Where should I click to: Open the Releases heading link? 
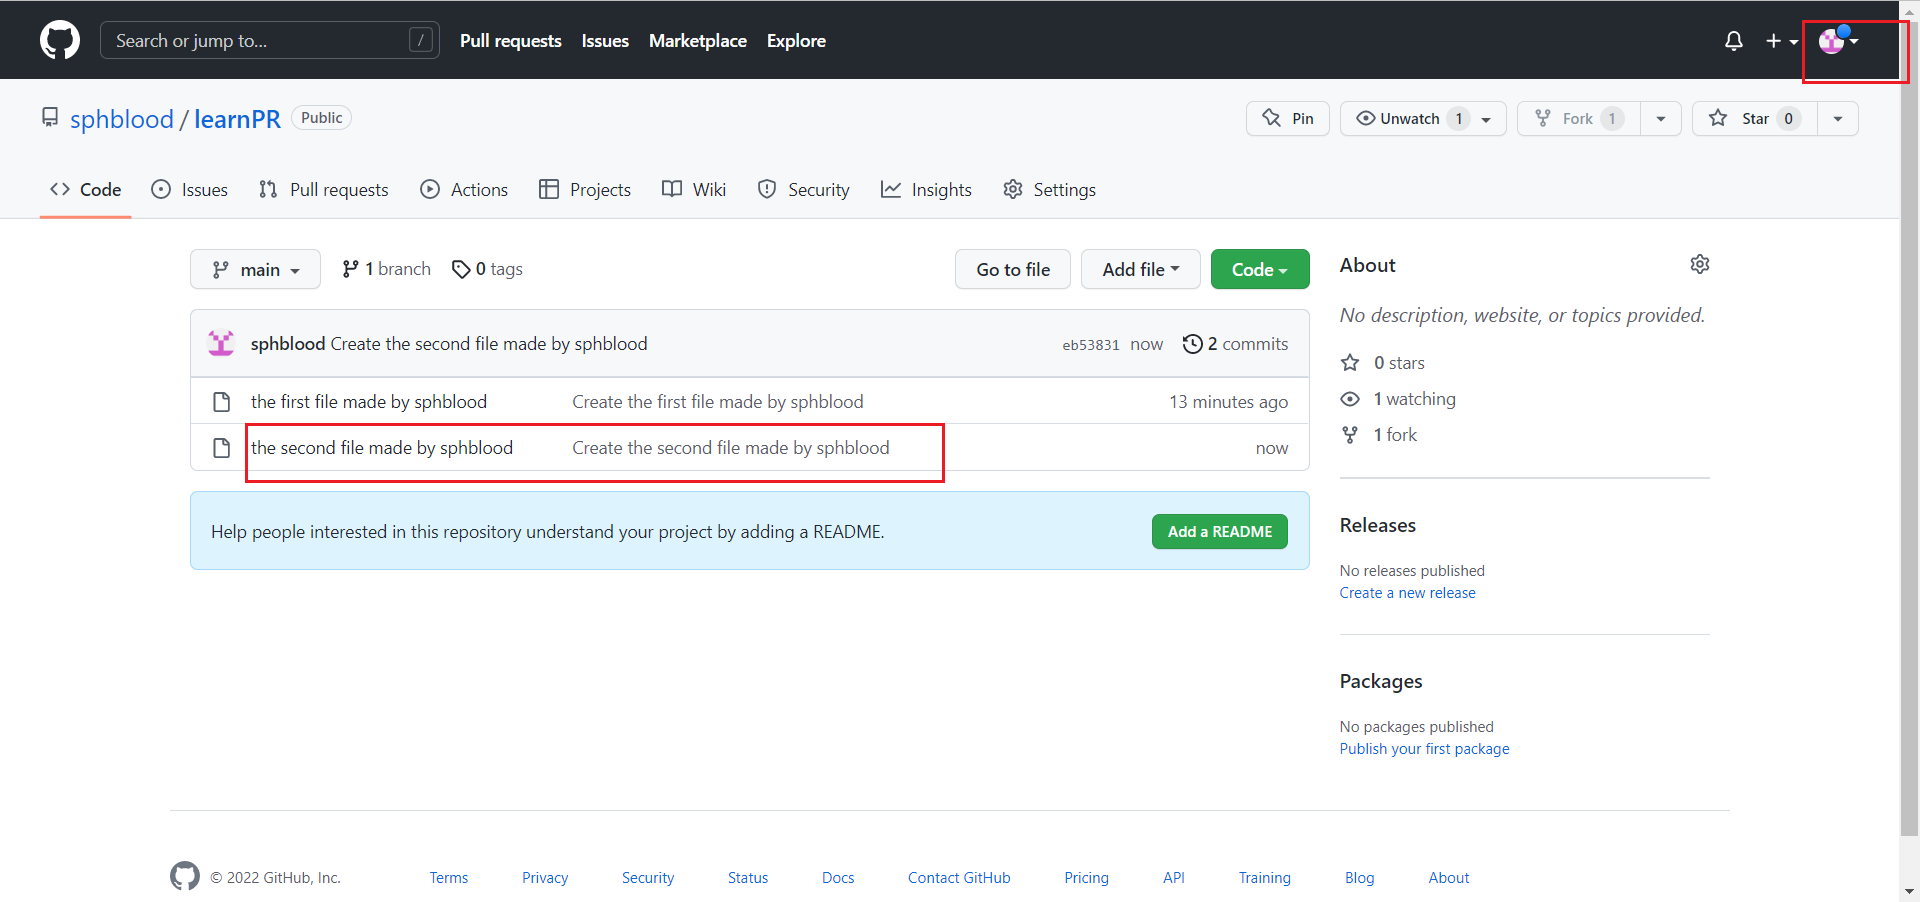[x=1378, y=525]
